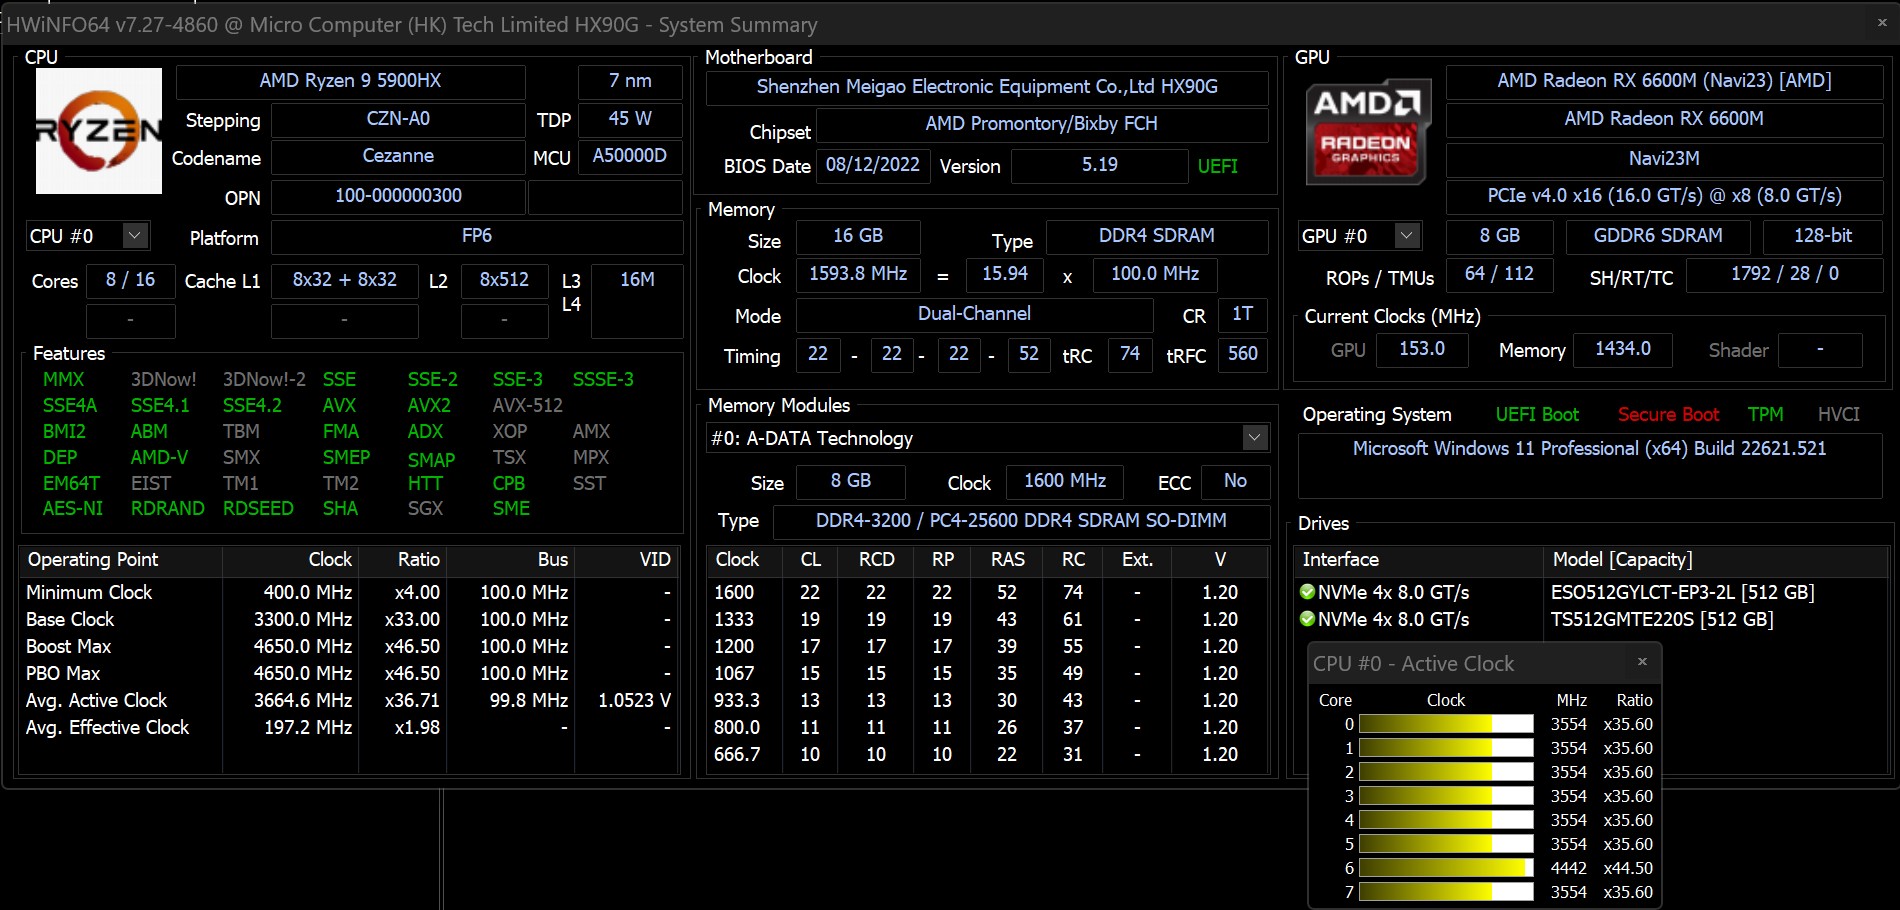The width and height of the screenshot is (1900, 910).
Task: Click the AMD-V feature label
Action: tap(159, 458)
